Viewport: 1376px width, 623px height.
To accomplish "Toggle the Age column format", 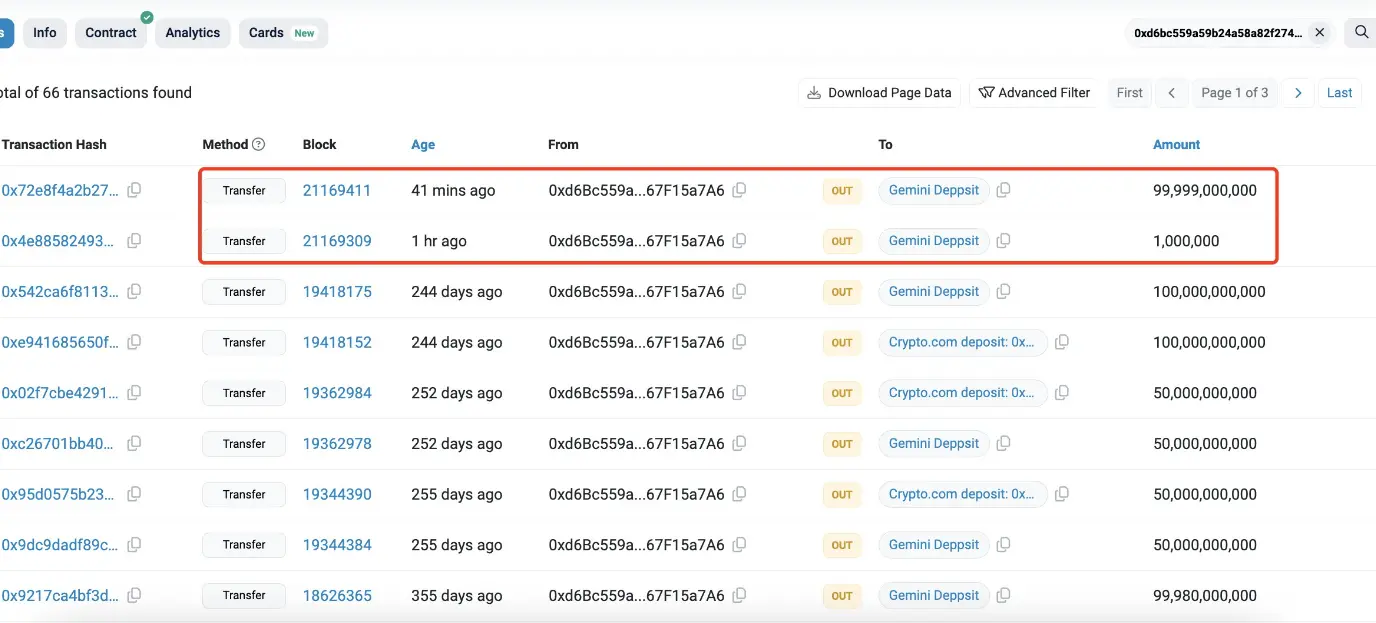I will [423, 144].
